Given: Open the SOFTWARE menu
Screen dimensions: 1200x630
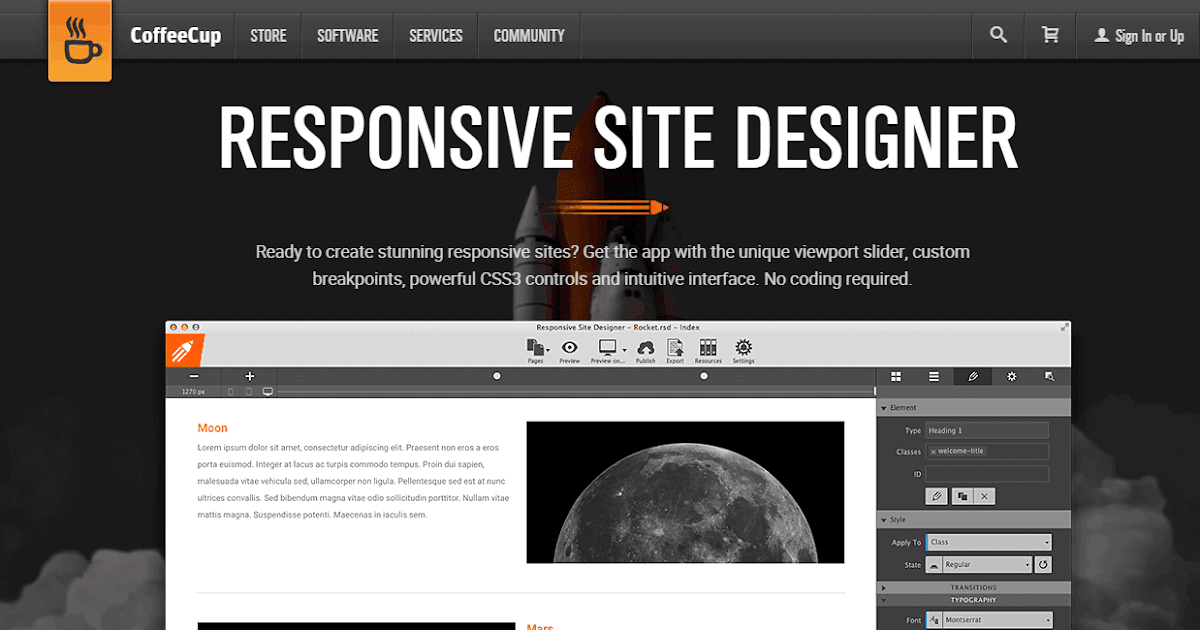Looking at the screenshot, I should (348, 36).
